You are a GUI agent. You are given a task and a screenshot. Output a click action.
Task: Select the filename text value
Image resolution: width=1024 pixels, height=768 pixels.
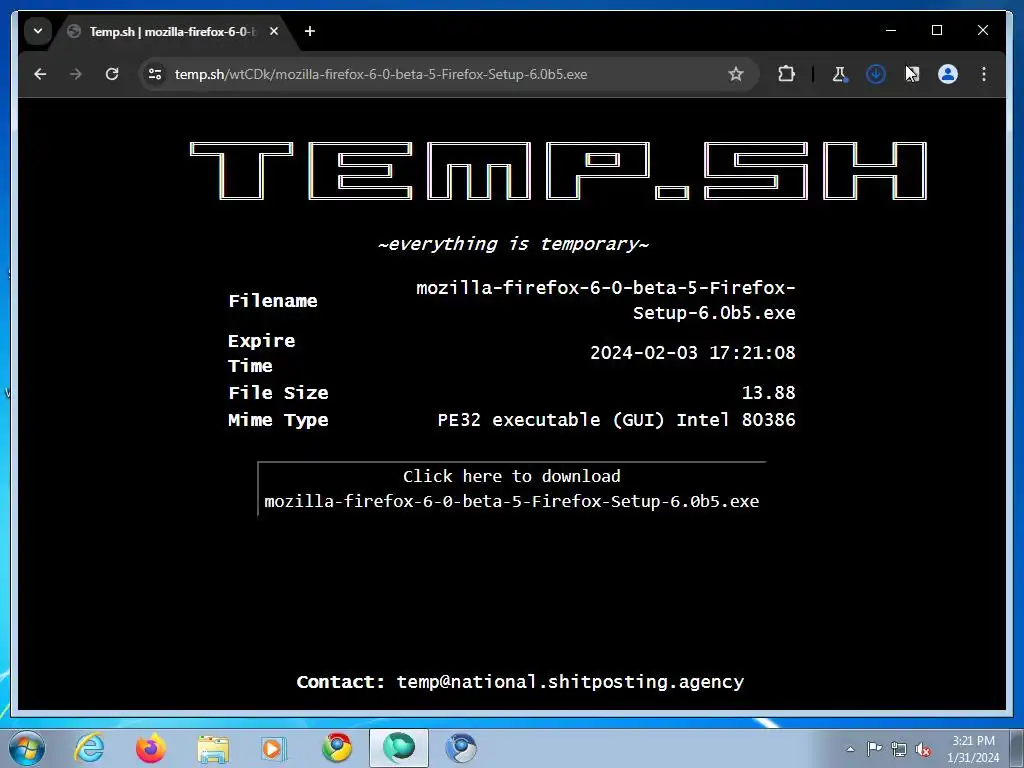(605, 300)
